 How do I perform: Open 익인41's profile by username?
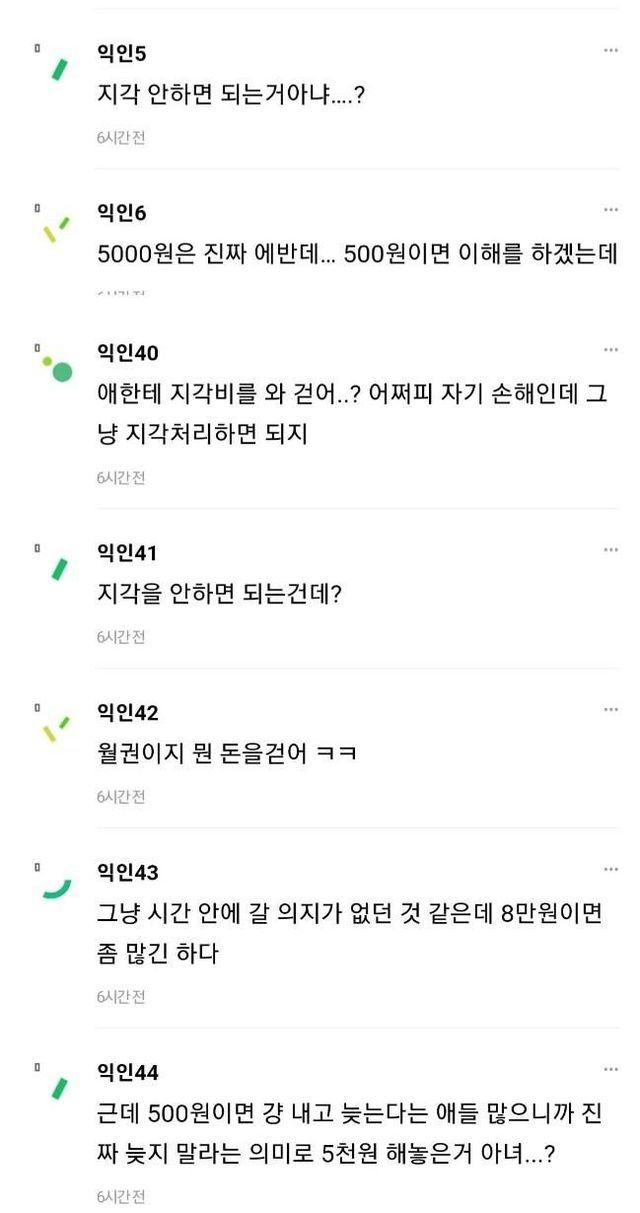(127, 552)
